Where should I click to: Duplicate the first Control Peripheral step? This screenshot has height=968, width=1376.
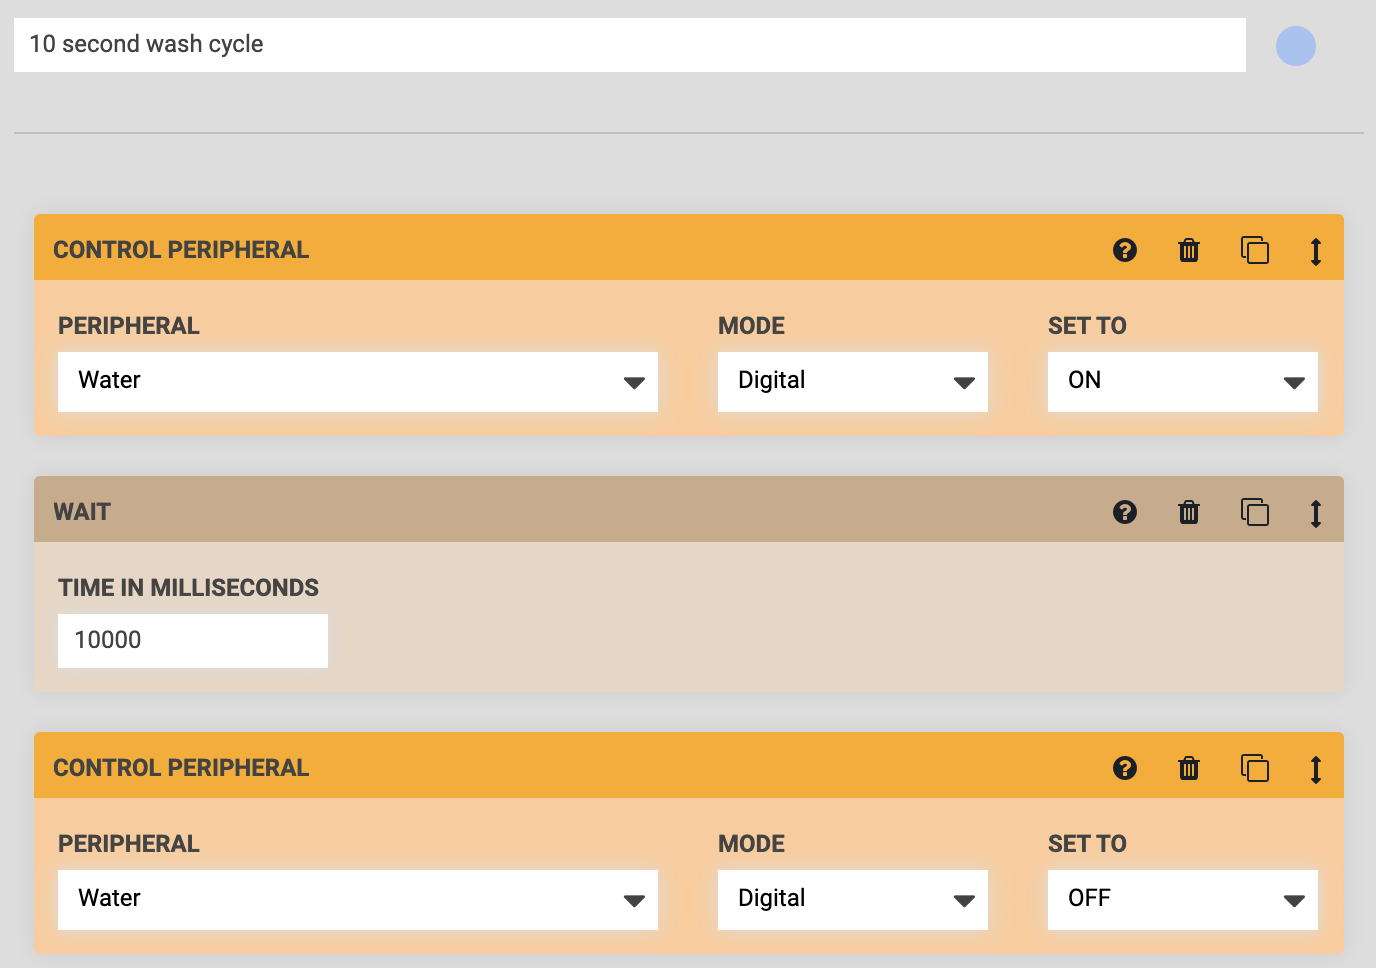tap(1254, 250)
